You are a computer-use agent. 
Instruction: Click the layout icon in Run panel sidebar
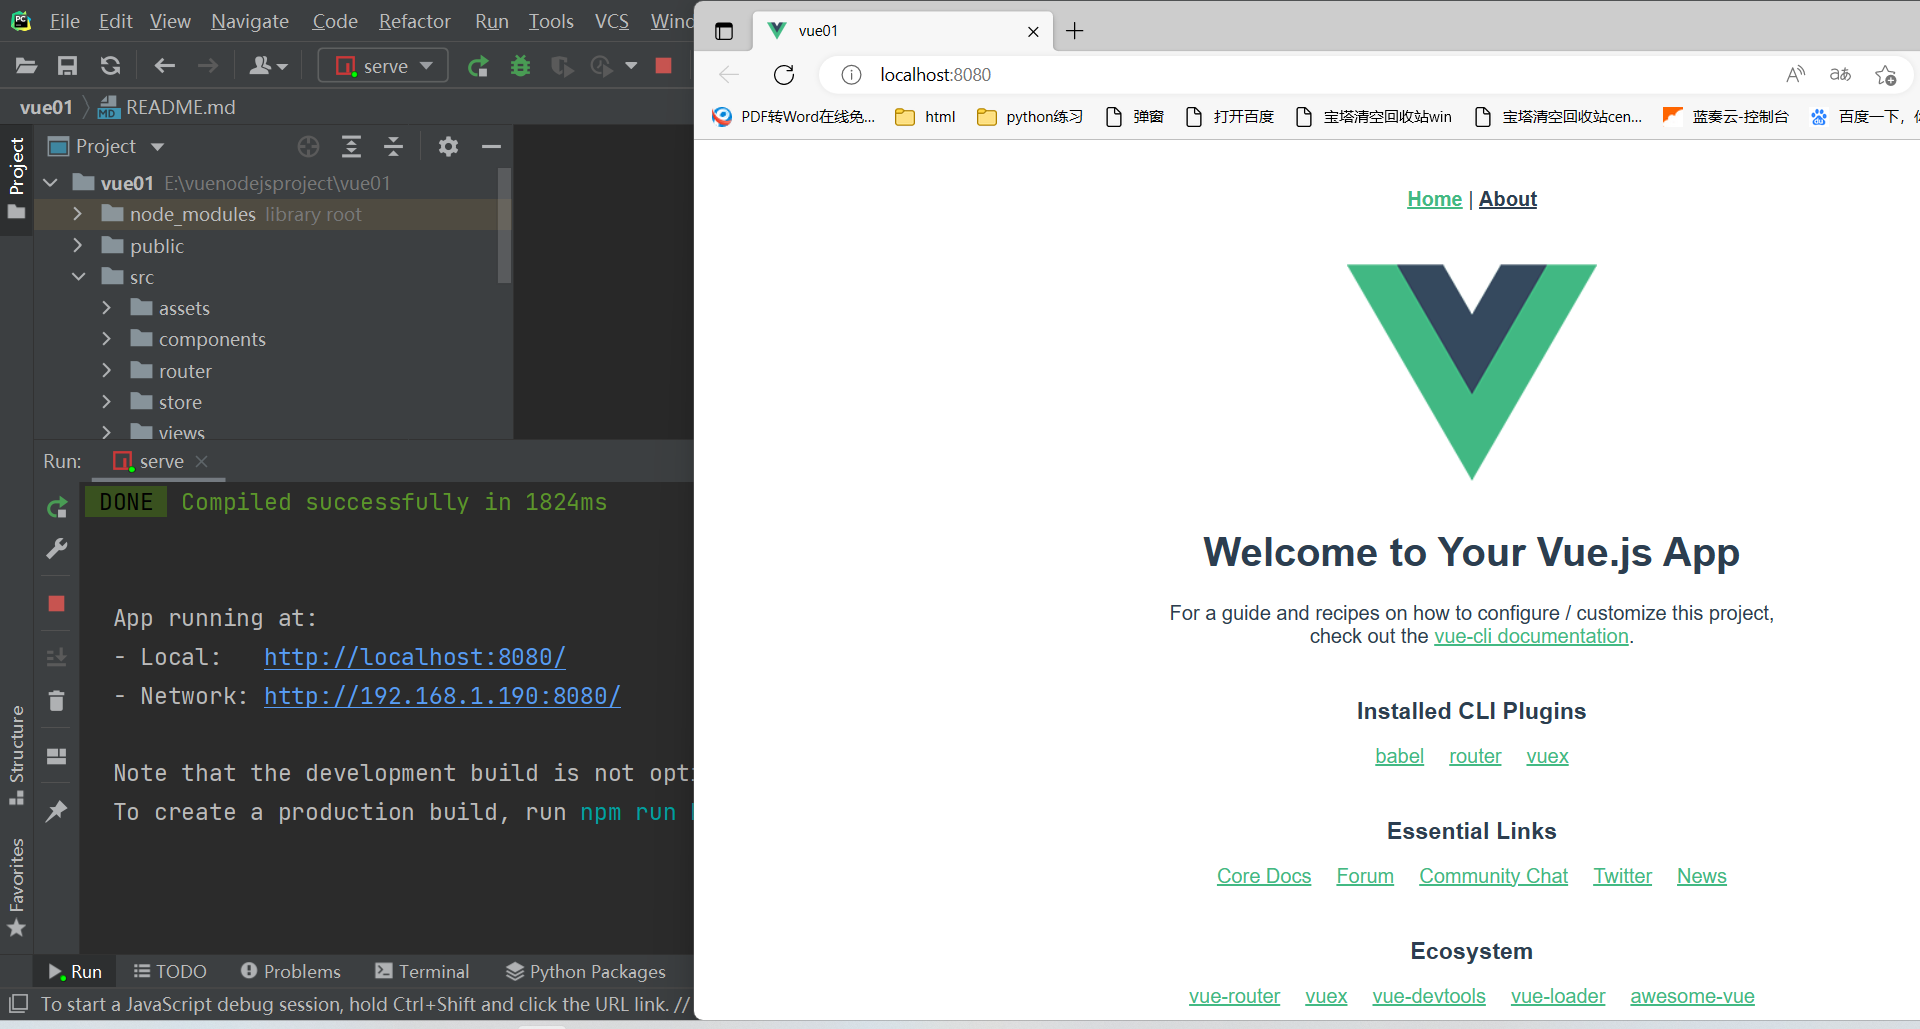click(57, 757)
